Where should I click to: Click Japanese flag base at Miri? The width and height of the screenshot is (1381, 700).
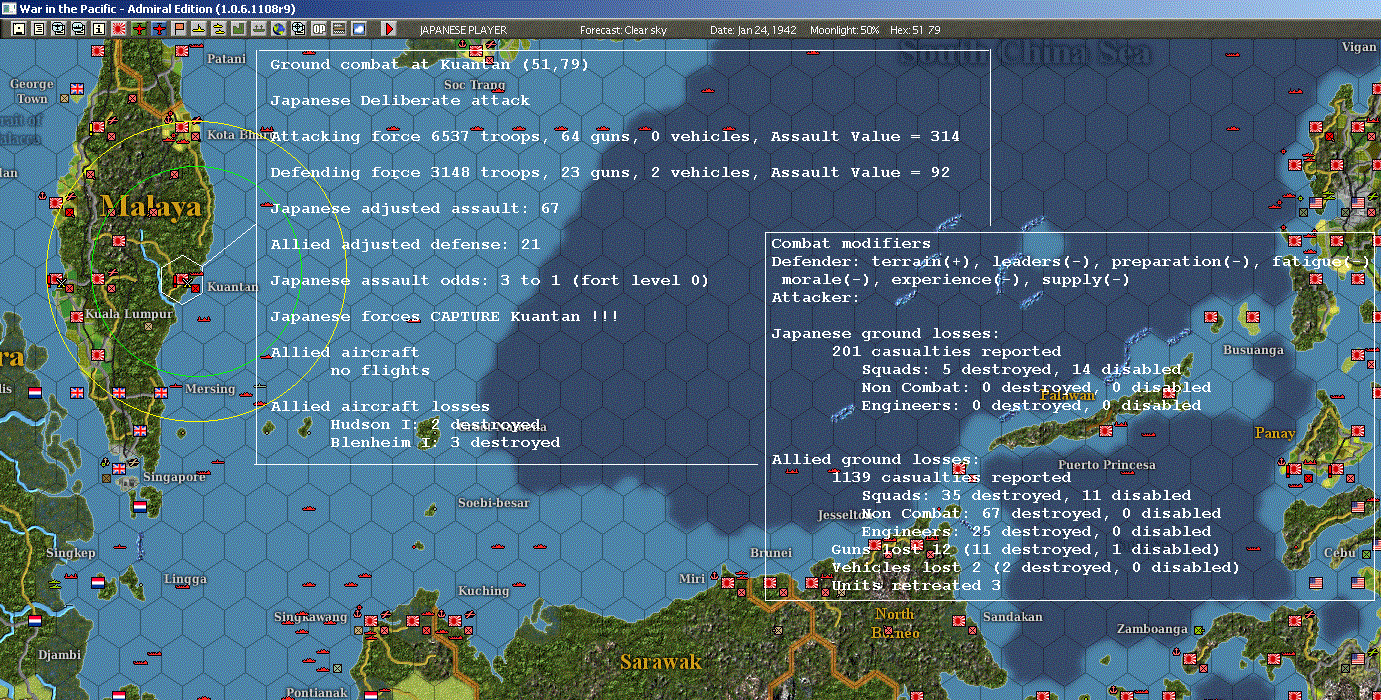(728, 581)
